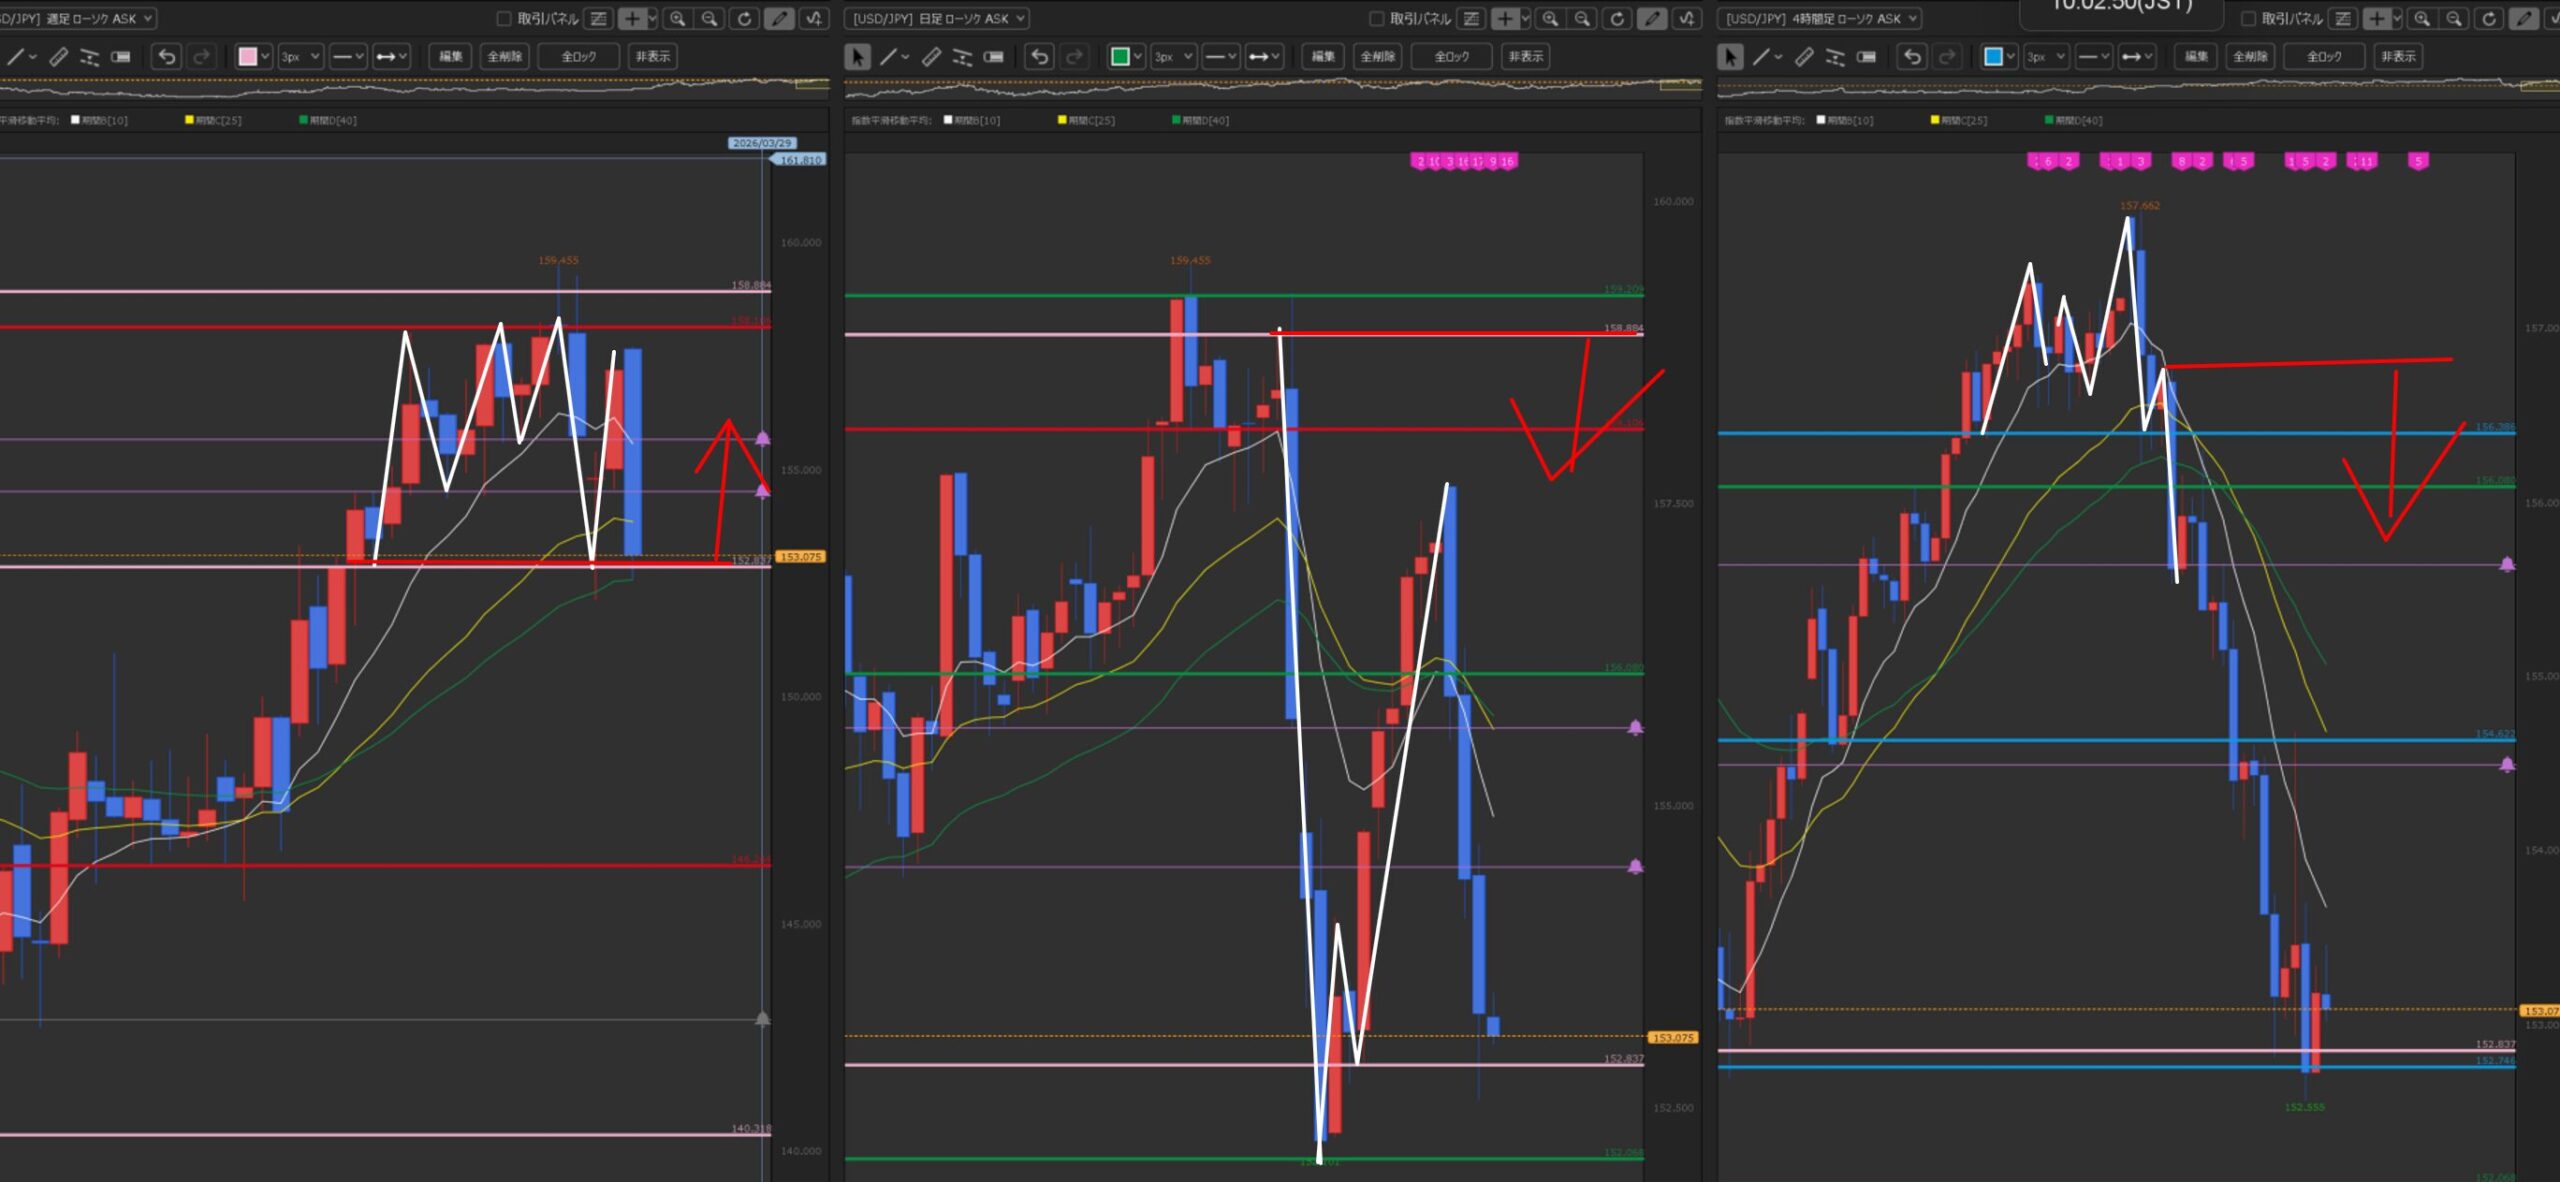2560x1182 pixels.
Task: Click the green color swatch in daily toolbar
Action: [1120, 57]
